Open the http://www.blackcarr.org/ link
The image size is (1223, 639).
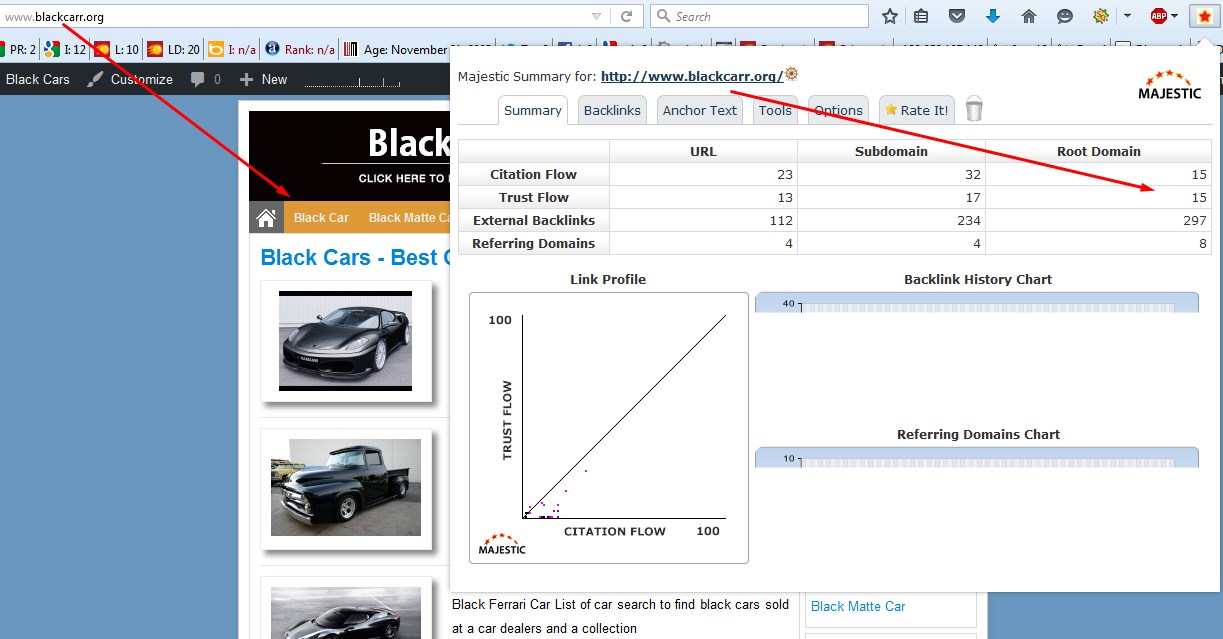692,76
